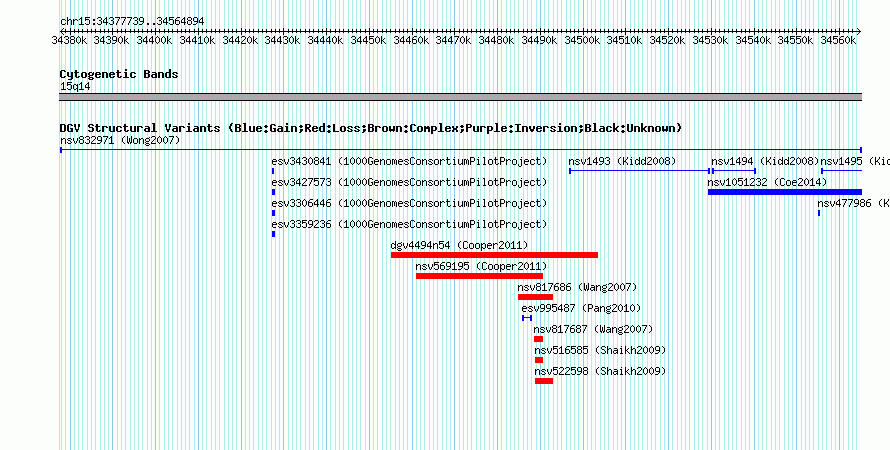Select the gray 15q14 cytogenetic band bar
The height and width of the screenshot is (450, 890).
point(461,97)
